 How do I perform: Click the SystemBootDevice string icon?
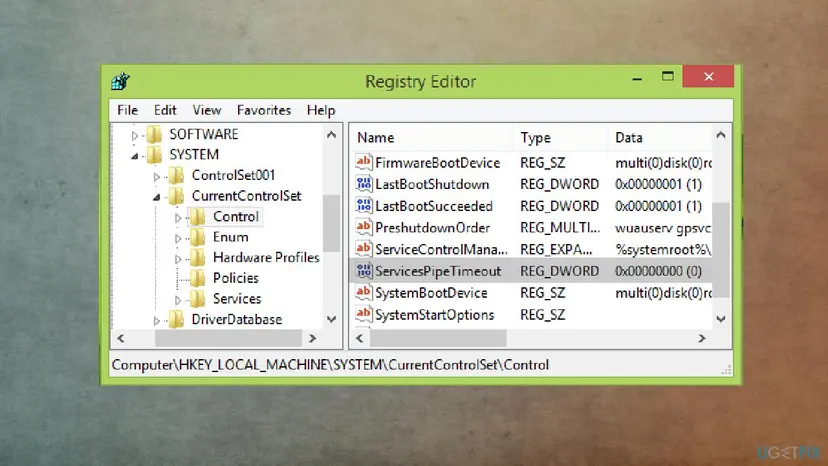click(x=363, y=292)
